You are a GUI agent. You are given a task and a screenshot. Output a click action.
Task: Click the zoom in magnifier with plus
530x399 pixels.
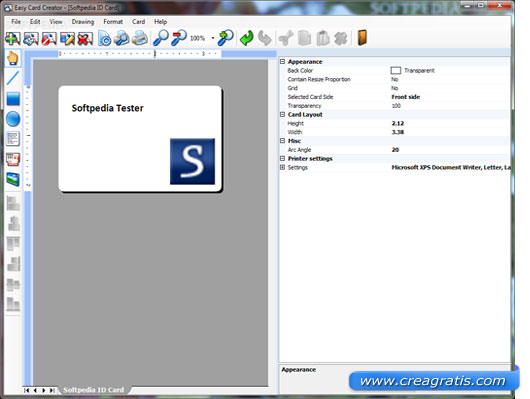[225, 38]
